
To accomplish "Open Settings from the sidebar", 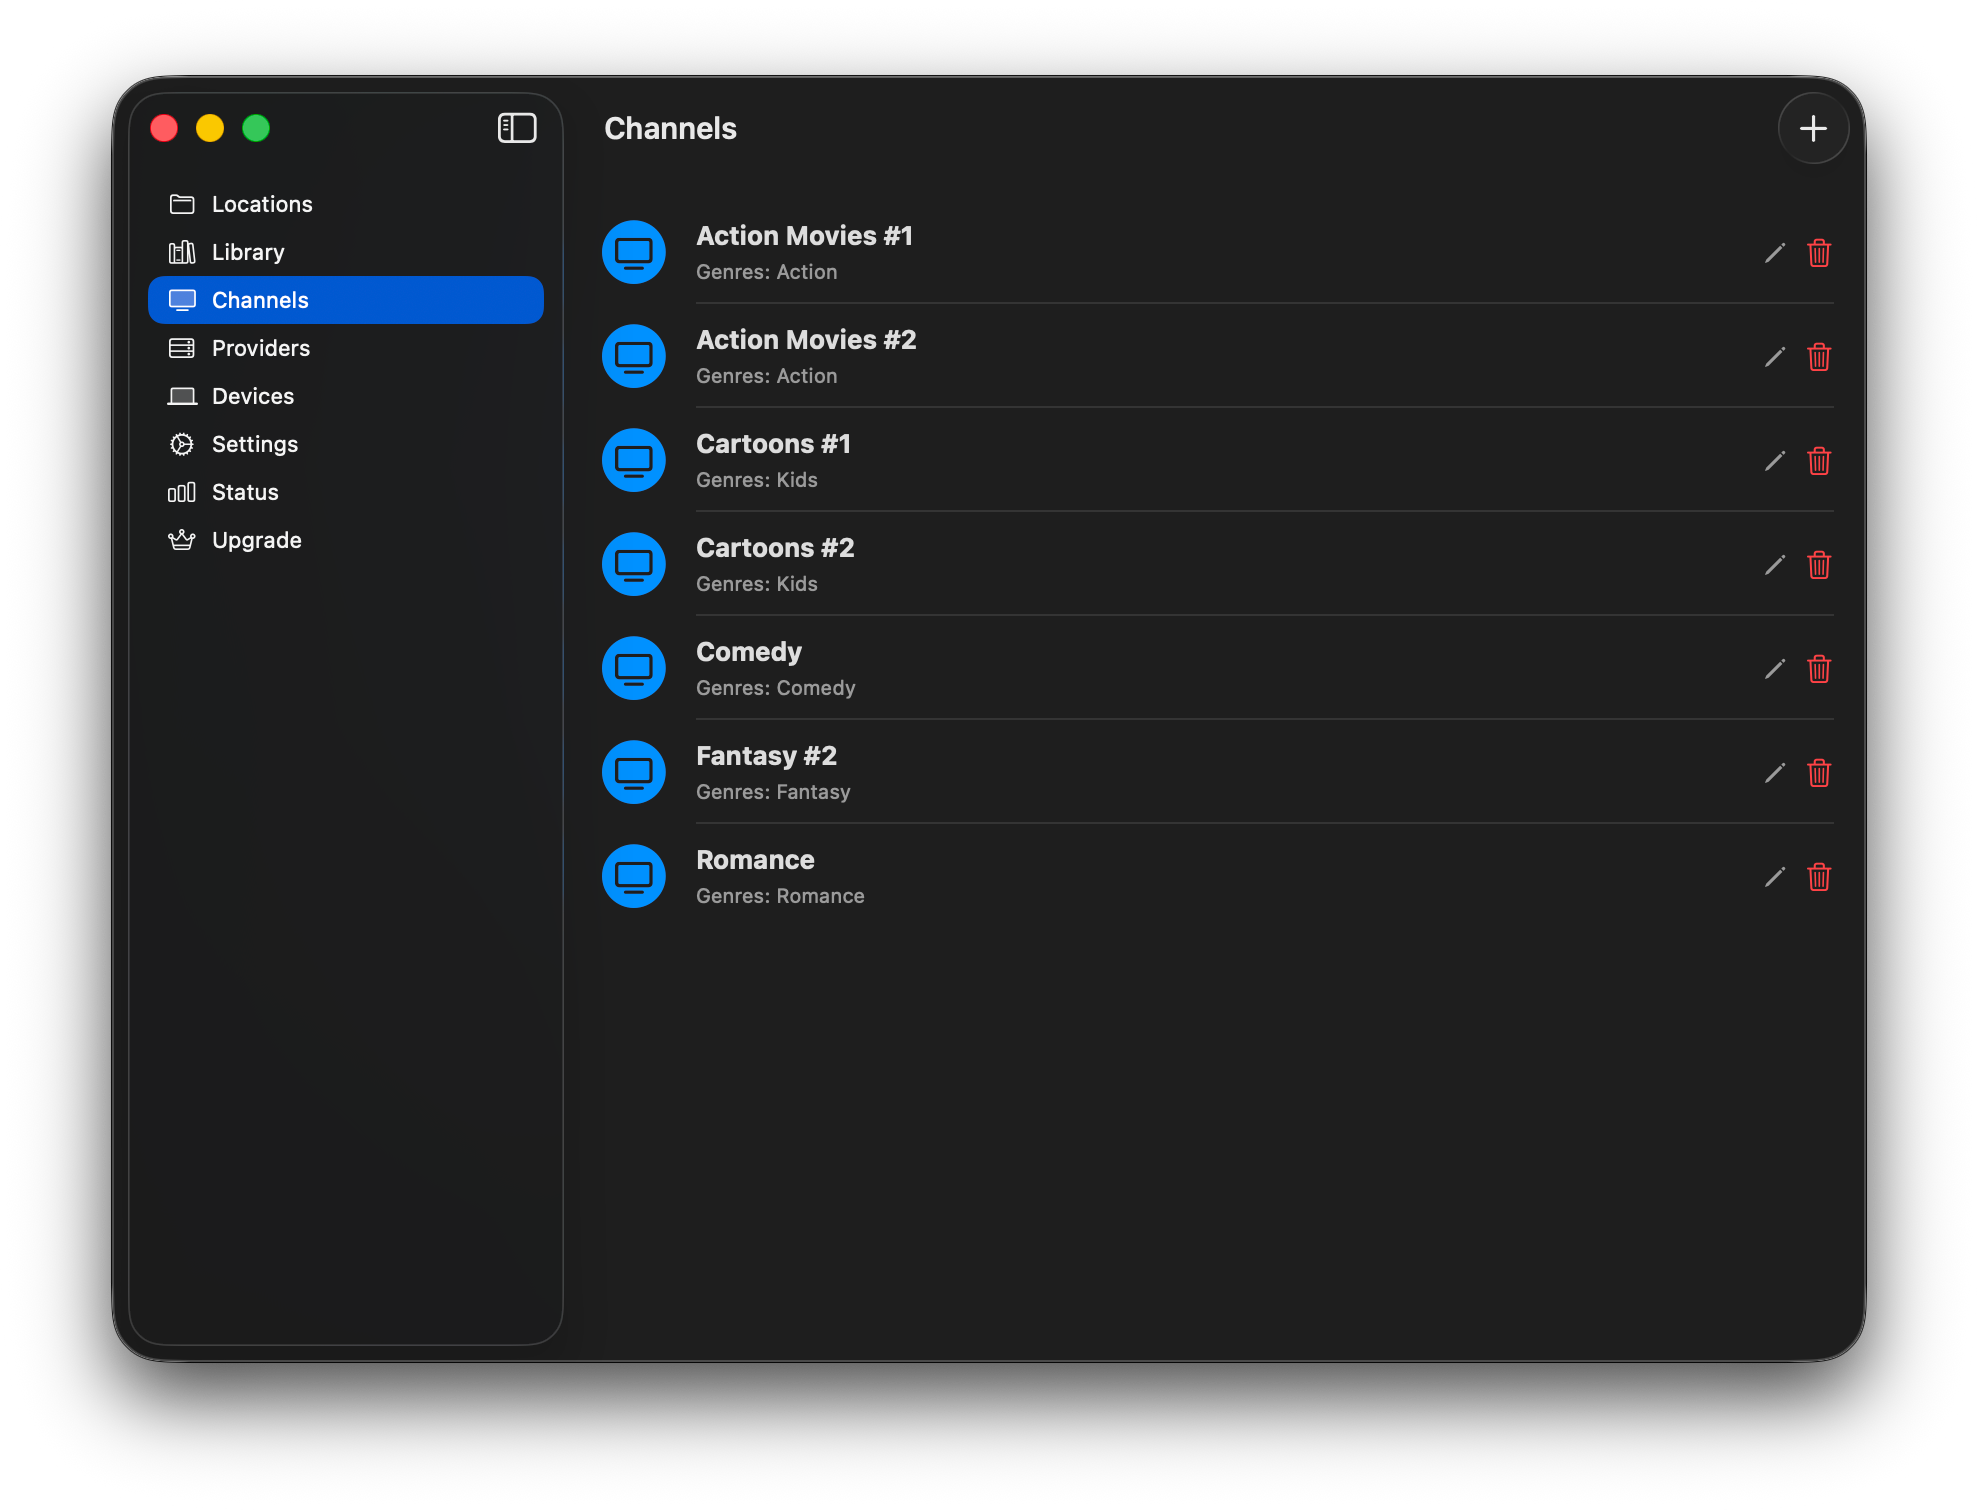I will pos(254,444).
